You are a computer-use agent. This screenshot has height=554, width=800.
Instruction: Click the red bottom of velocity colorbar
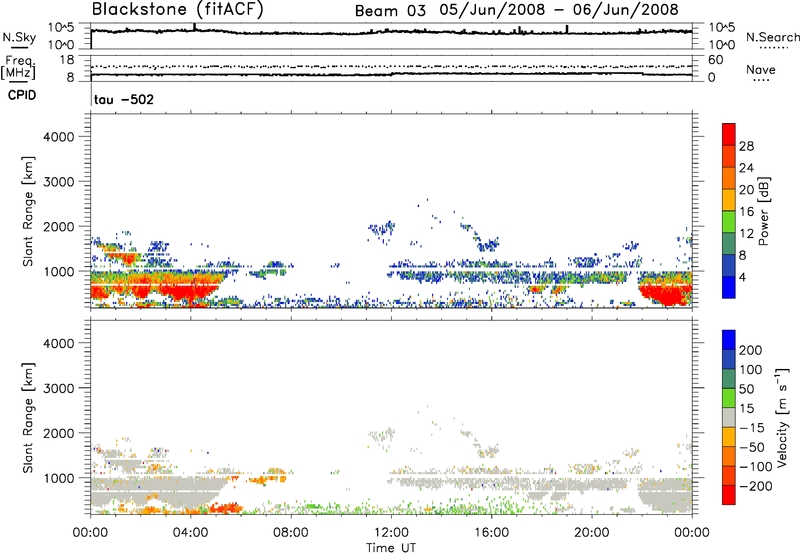point(729,495)
